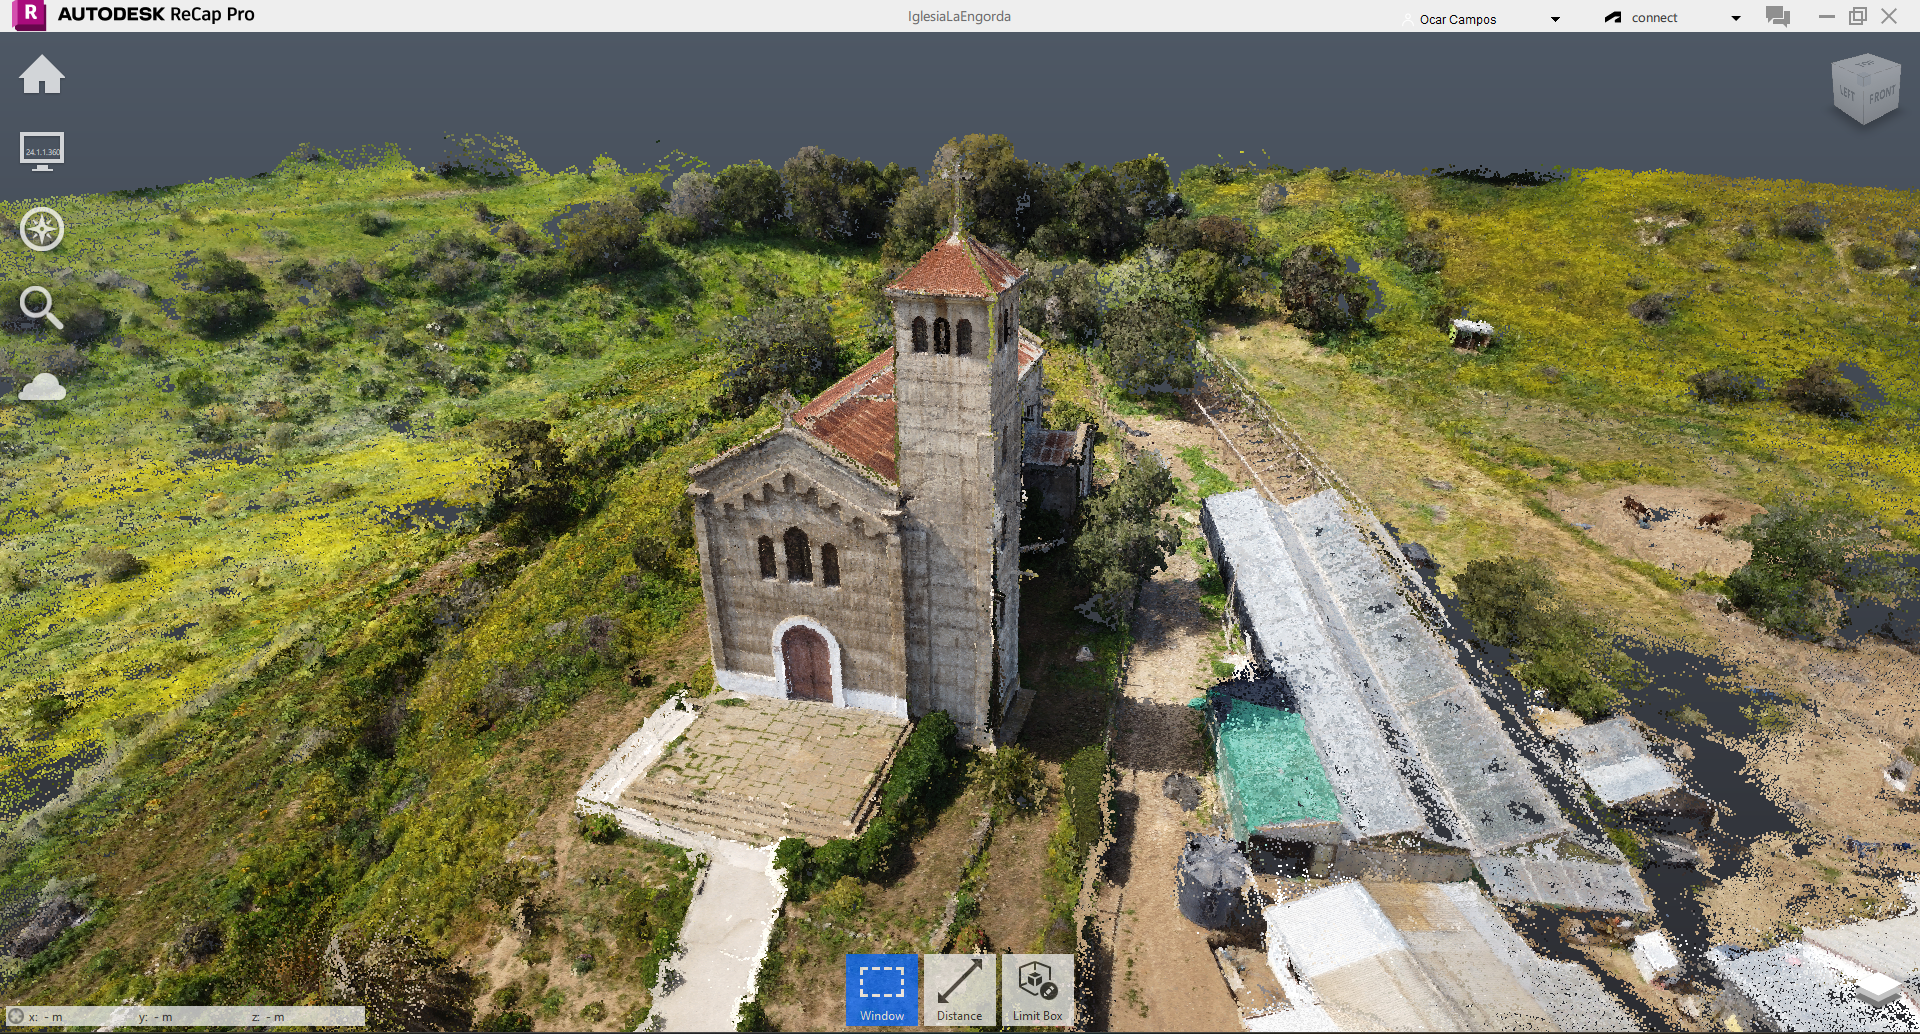Restore down the ReCap window

tap(1857, 16)
